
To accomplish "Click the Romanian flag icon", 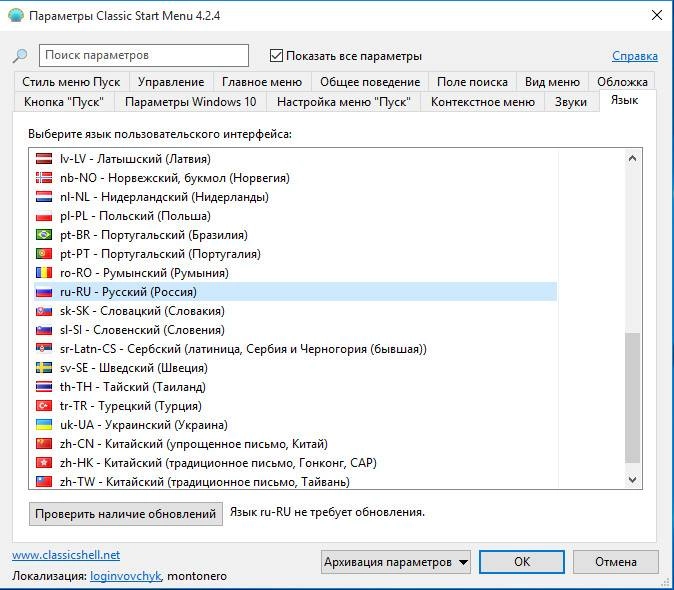I will tap(44, 272).
